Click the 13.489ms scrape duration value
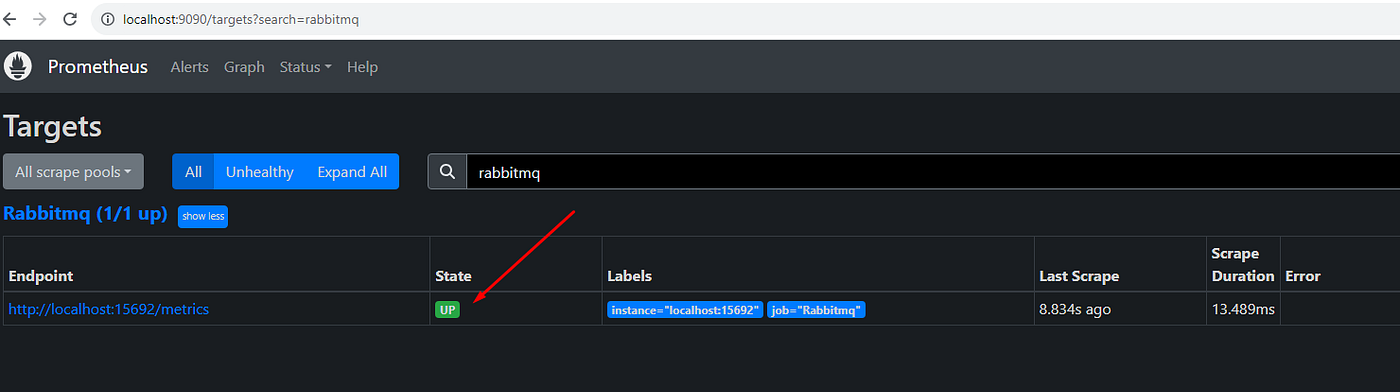 (1243, 309)
